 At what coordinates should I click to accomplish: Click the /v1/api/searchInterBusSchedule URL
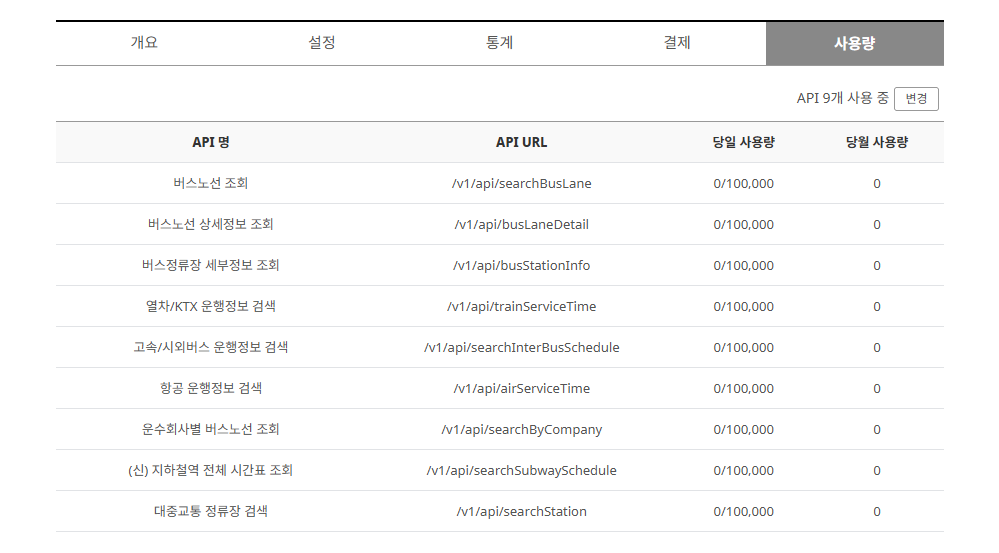click(x=522, y=347)
